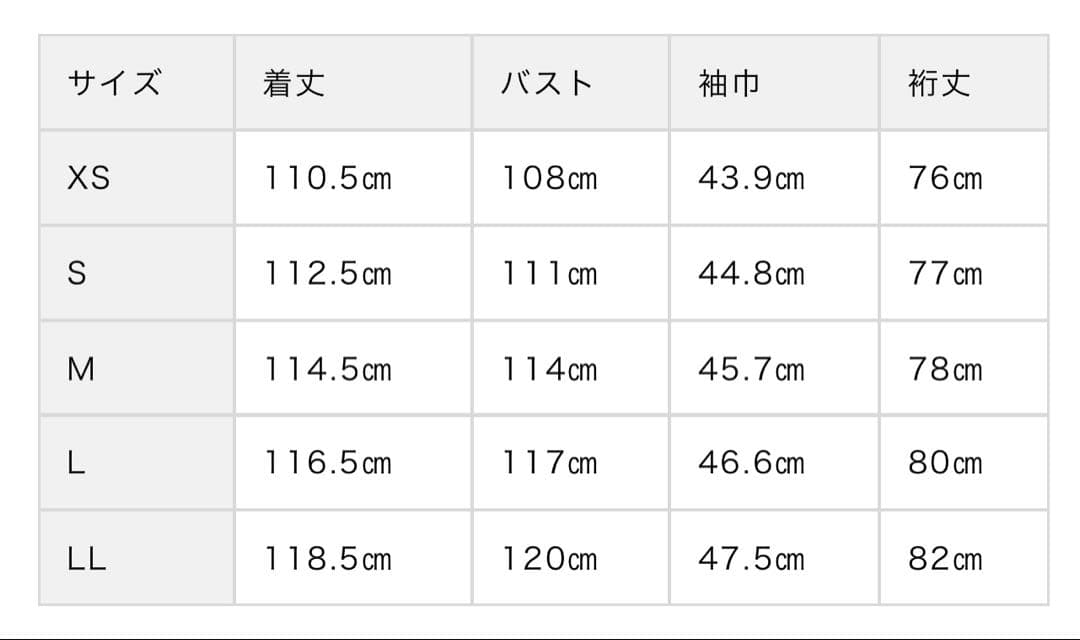Image resolution: width=1080 pixels, height=640 pixels.
Task: Select the 108cm bust cell
Action: click(549, 178)
